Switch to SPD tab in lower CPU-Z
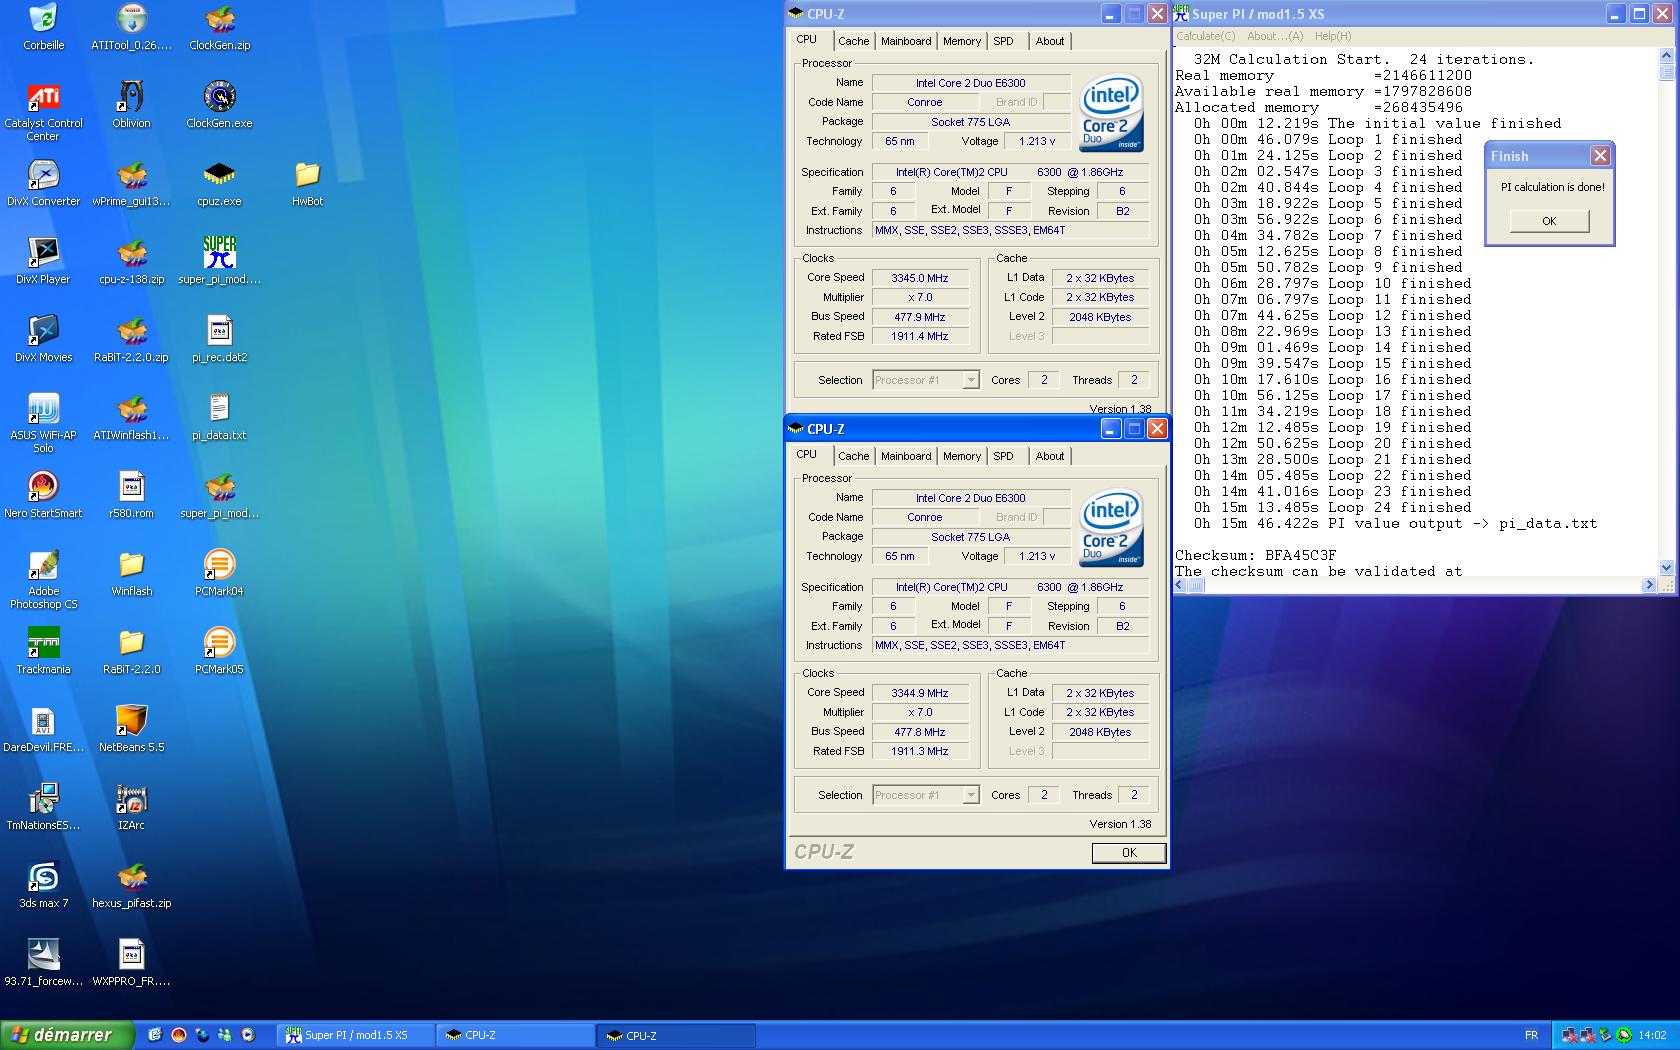Screen dimensions: 1680x1050 pos(1003,456)
